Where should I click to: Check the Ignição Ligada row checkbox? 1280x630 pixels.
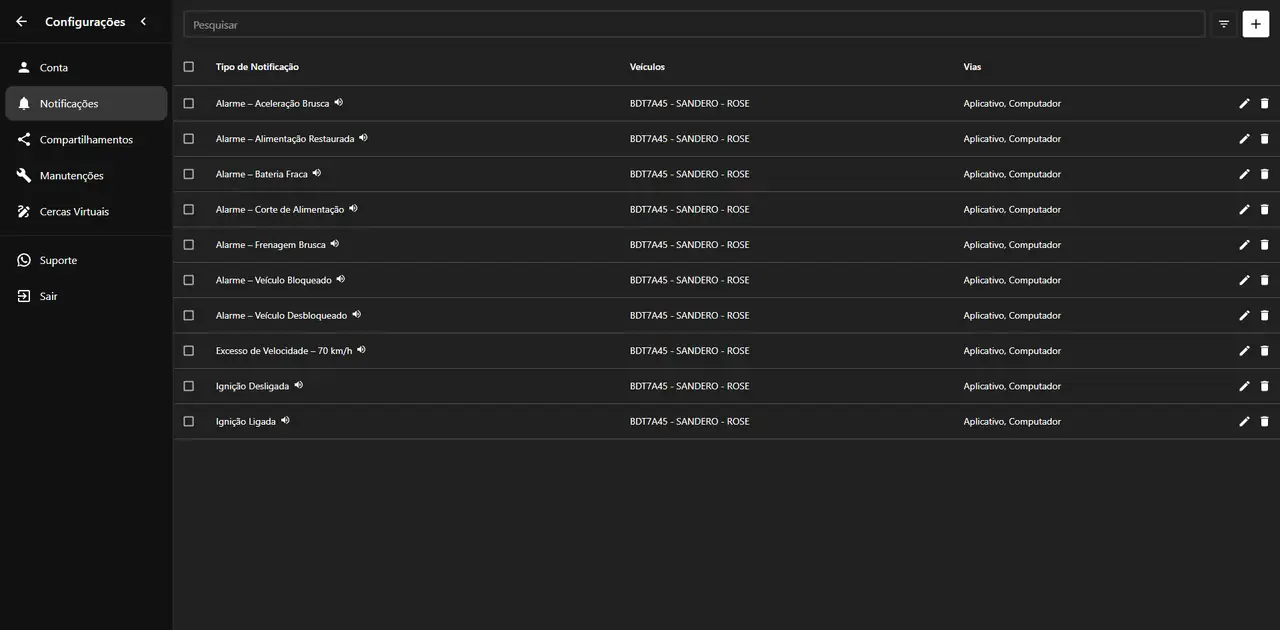pyautogui.click(x=189, y=422)
